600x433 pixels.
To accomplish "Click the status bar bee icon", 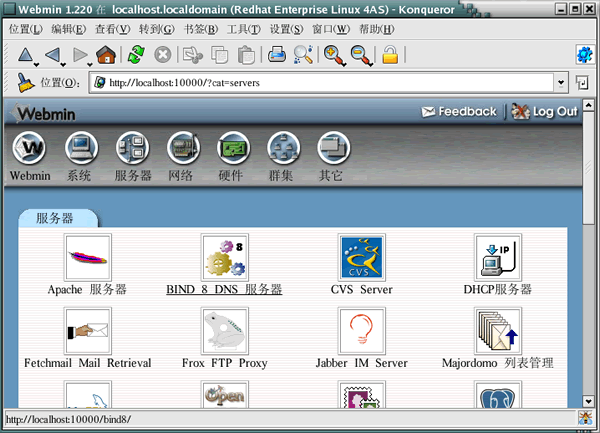I will [585, 418].
